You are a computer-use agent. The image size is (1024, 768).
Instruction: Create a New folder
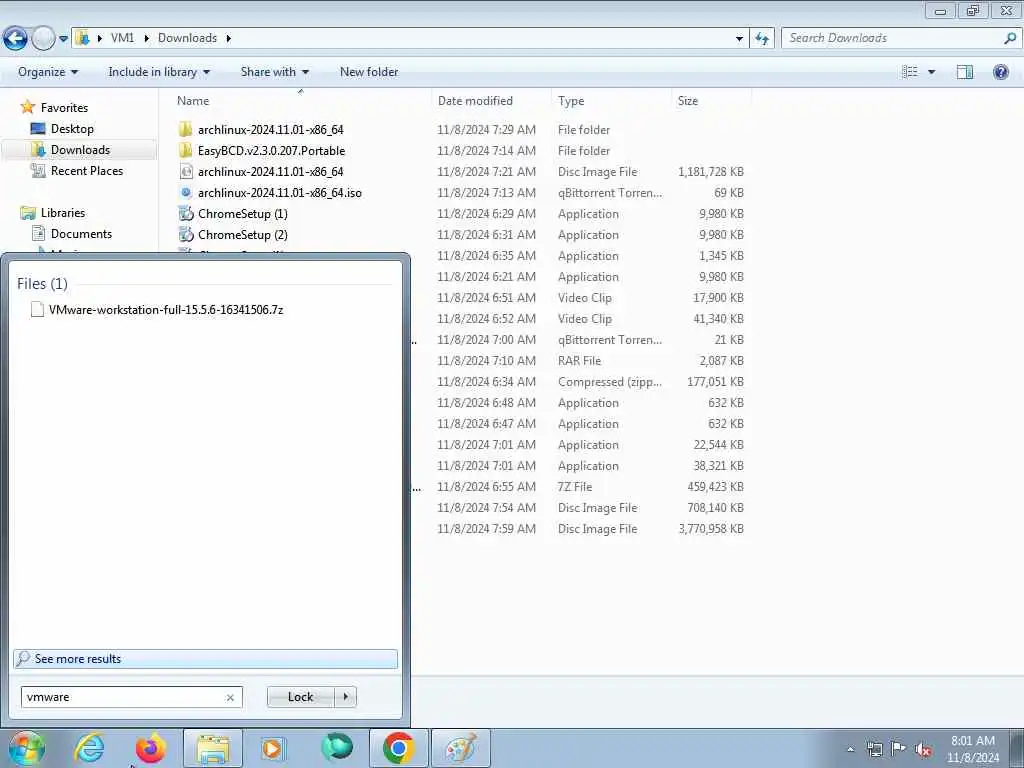tap(369, 72)
